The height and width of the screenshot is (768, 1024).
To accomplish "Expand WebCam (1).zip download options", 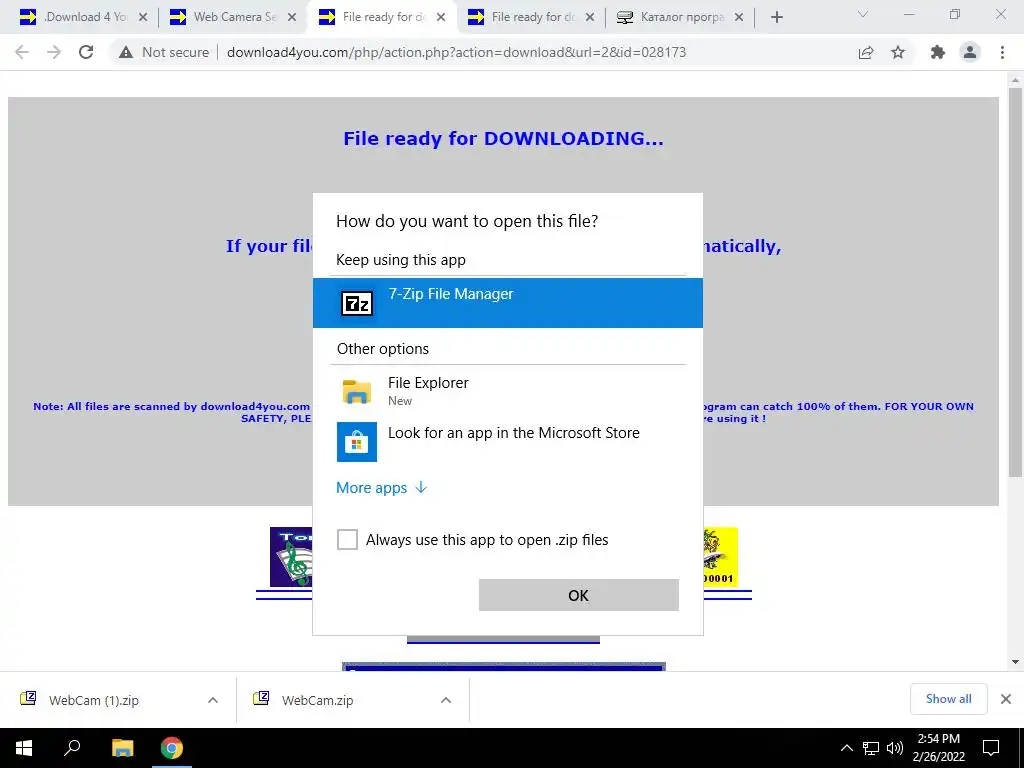I will click(x=213, y=700).
